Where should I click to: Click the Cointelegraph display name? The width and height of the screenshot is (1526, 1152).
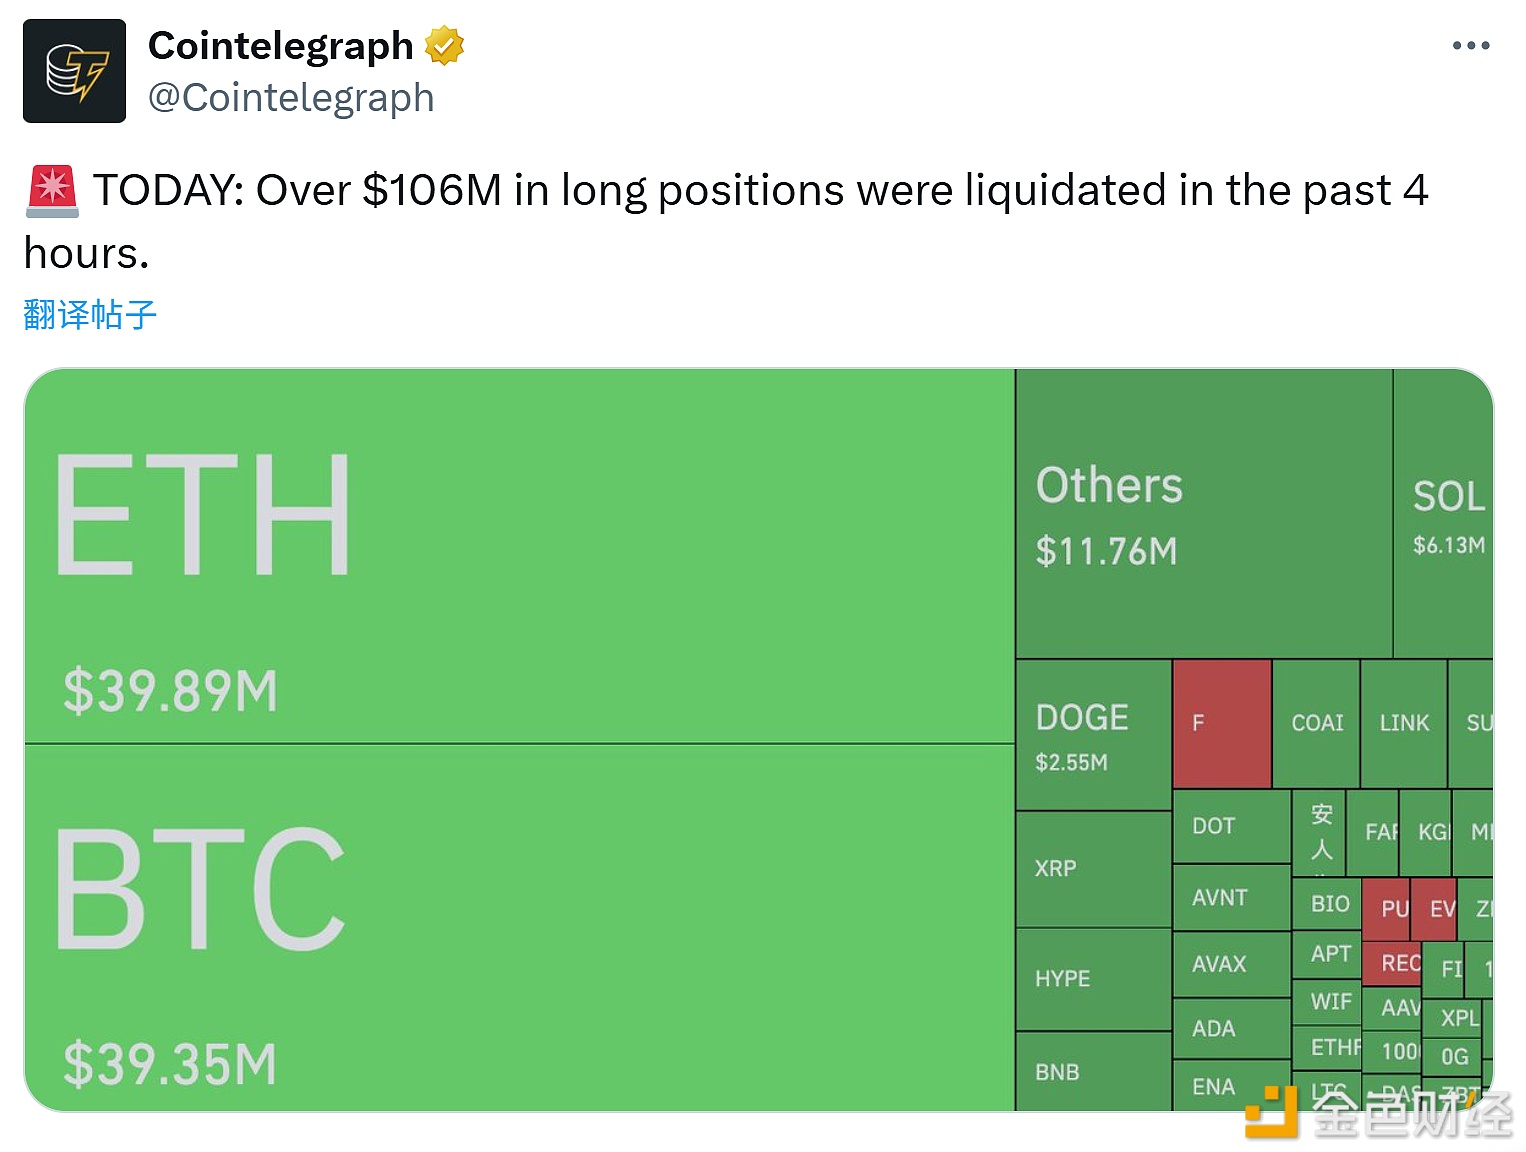pos(280,46)
